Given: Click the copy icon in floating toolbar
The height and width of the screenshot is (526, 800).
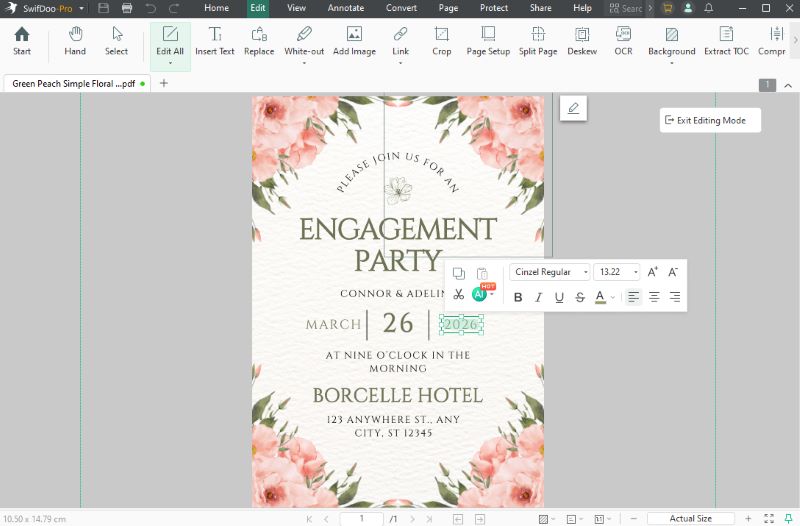Looking at the screenshot, I should point(458,273).
